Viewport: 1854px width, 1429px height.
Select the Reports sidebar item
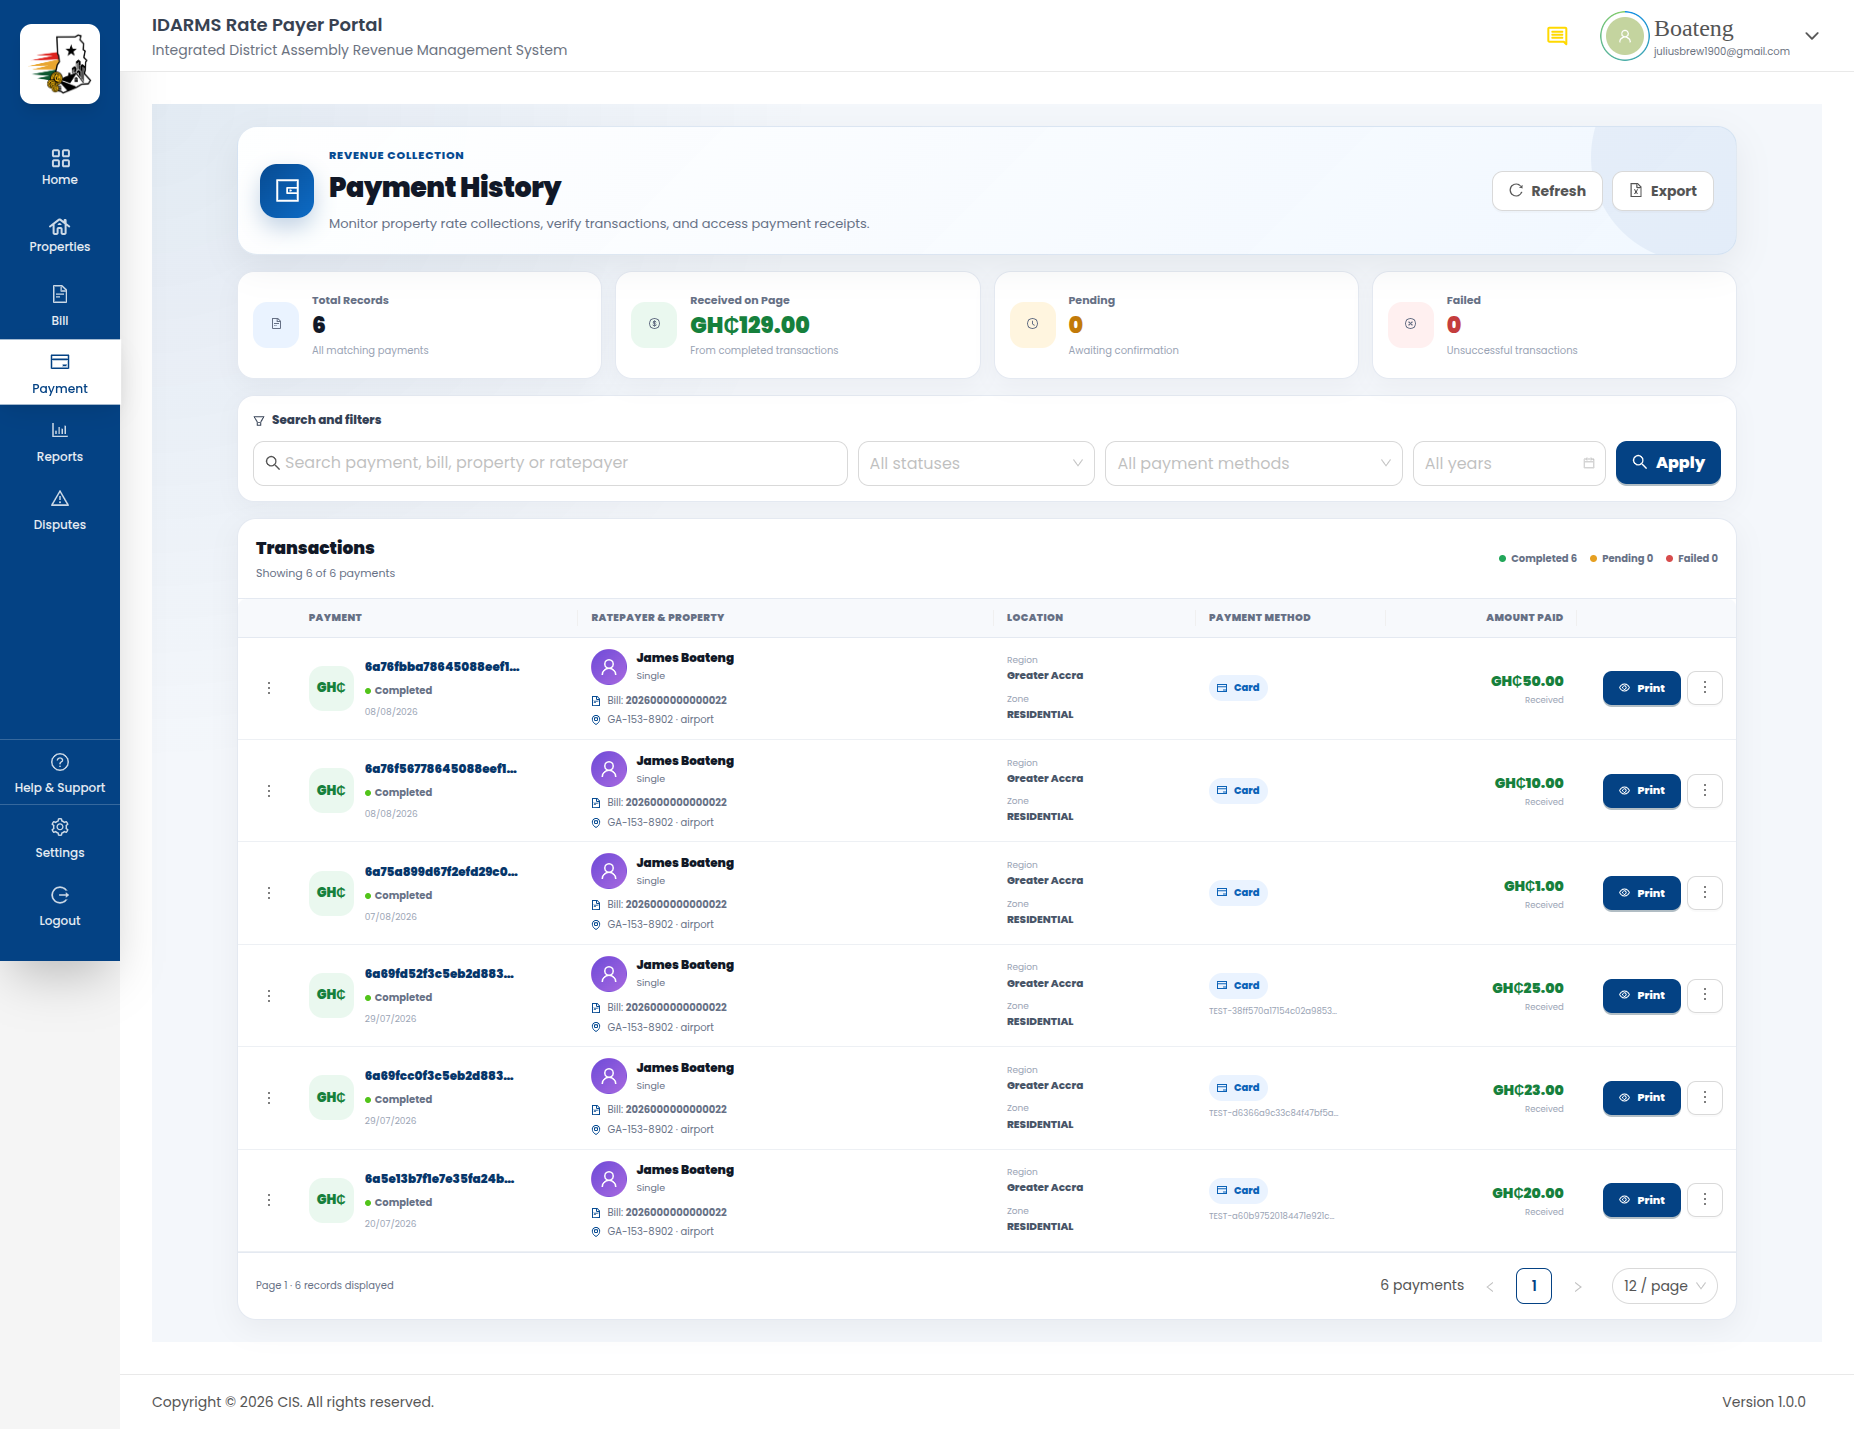60,442
